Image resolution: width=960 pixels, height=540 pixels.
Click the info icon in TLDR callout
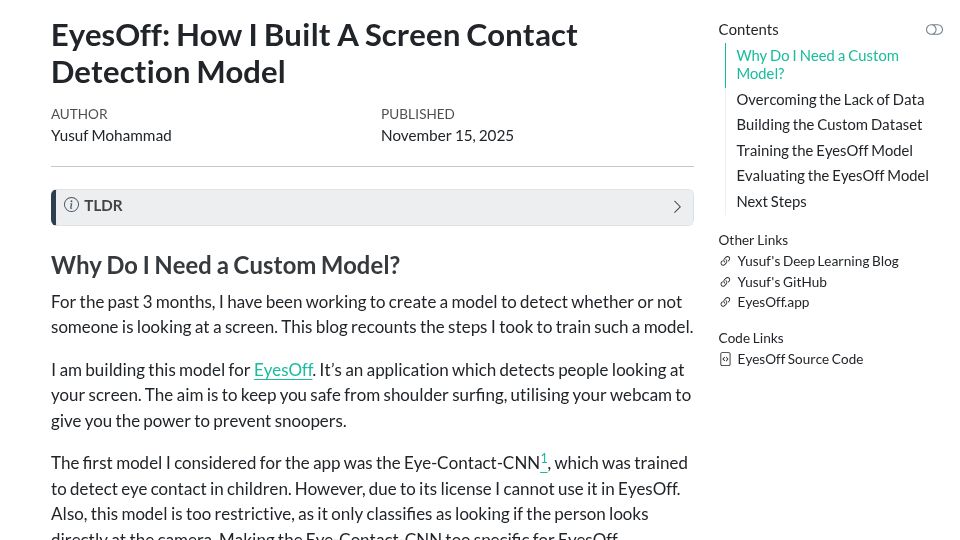72,205
